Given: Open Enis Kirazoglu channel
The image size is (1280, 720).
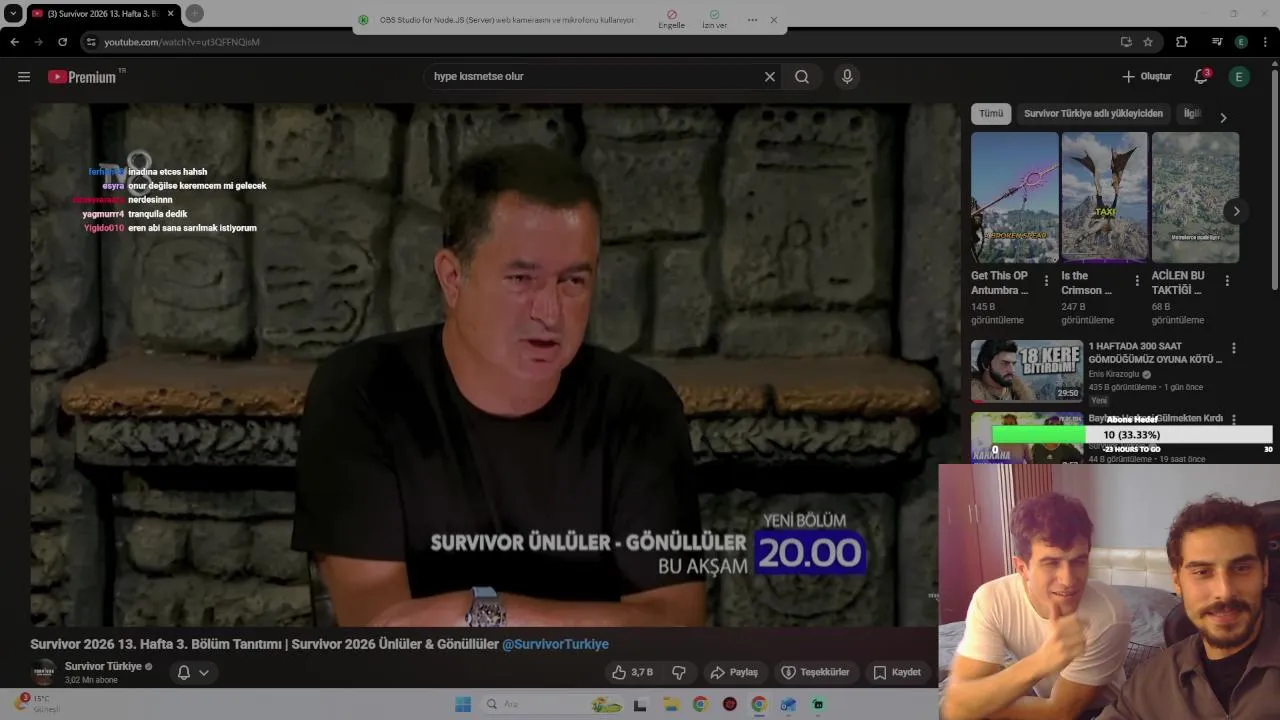Looking at the screenshot, I should pyautogui.click(x=1114, y=374).
